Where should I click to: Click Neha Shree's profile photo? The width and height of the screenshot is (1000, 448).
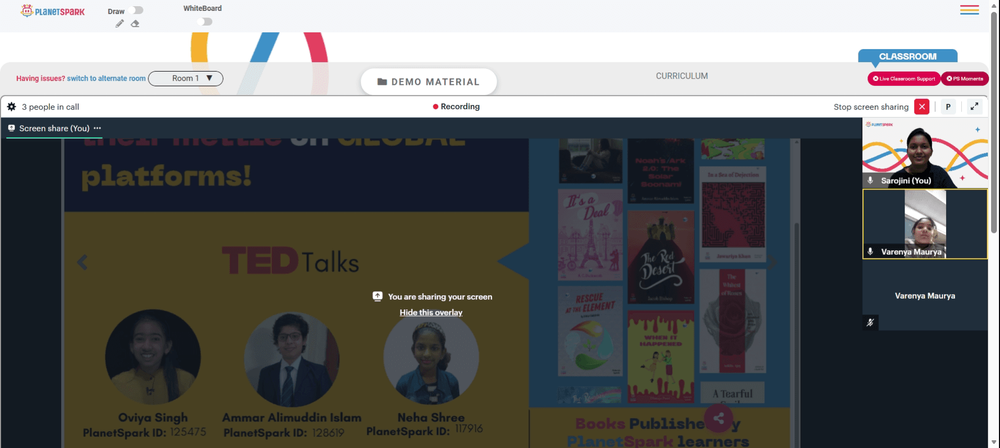431,357
